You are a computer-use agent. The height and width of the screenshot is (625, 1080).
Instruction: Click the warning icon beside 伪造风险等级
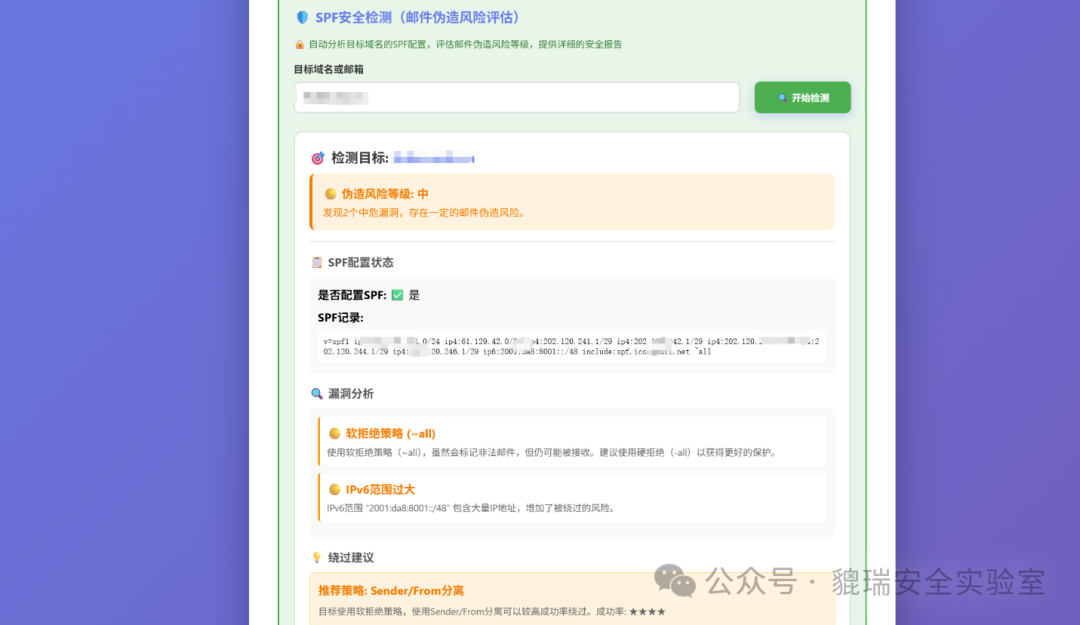coord(332,193)
